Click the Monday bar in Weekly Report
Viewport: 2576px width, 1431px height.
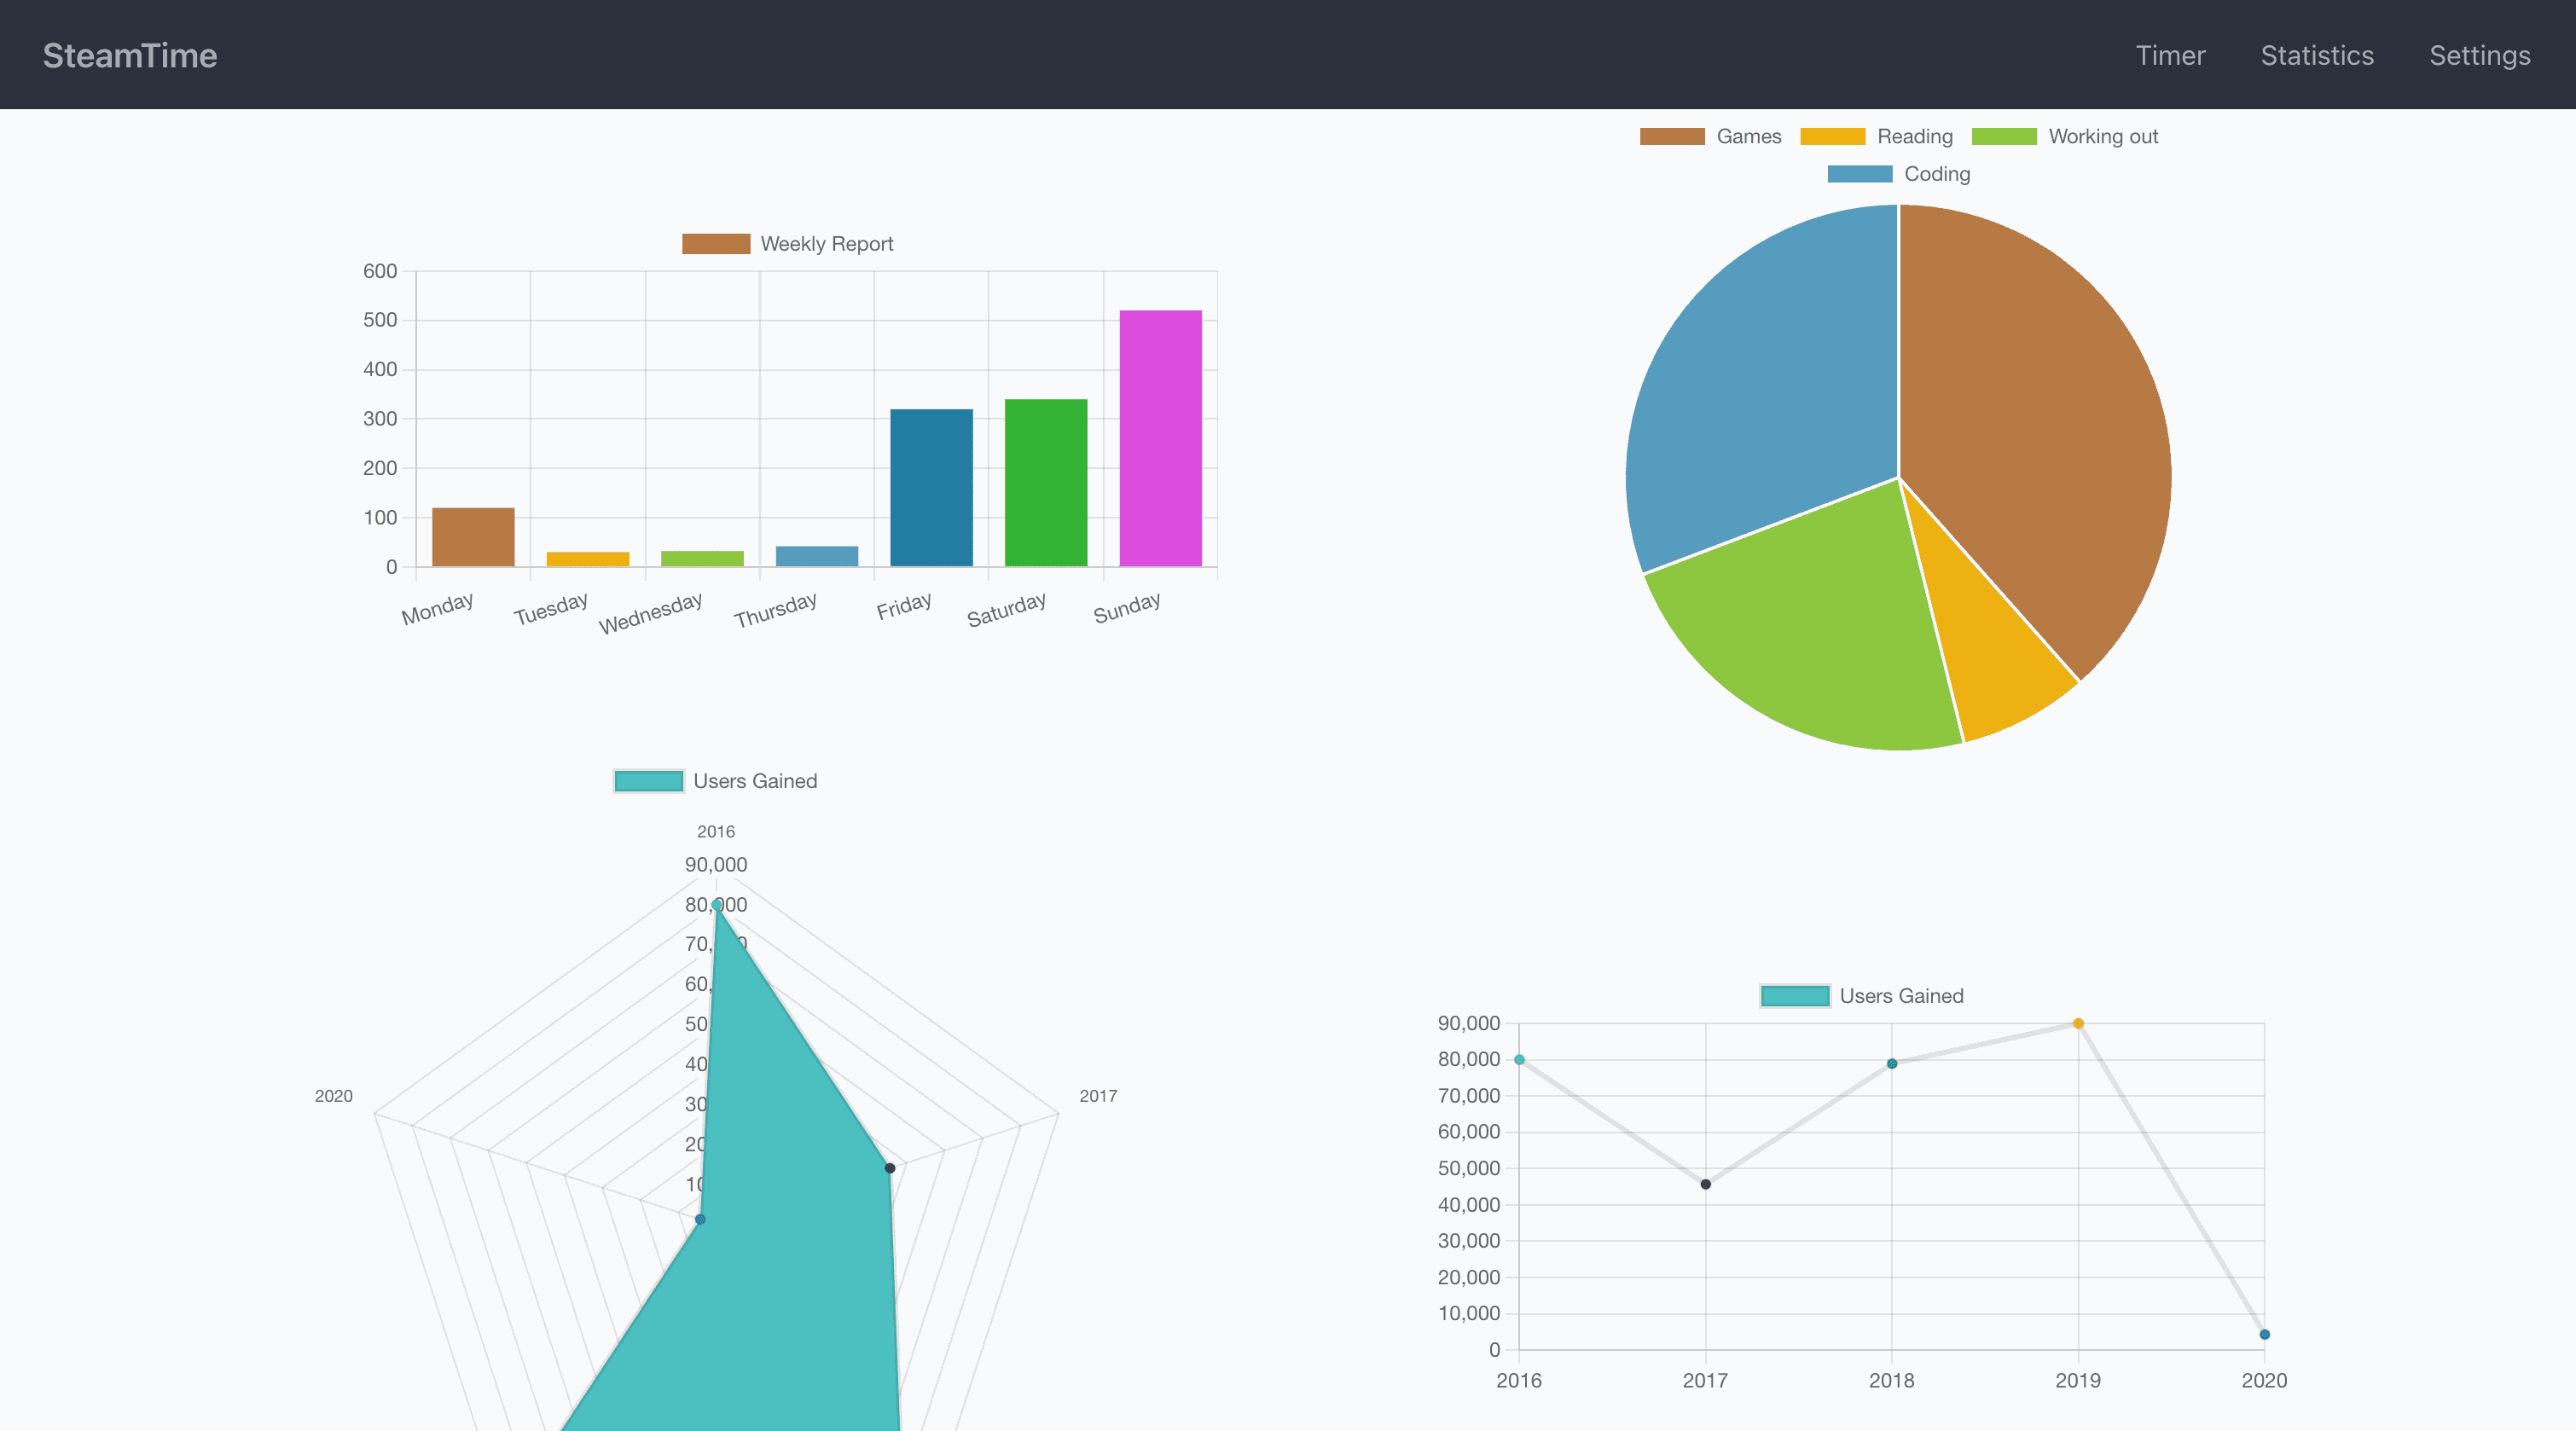[x=473, y=537]
